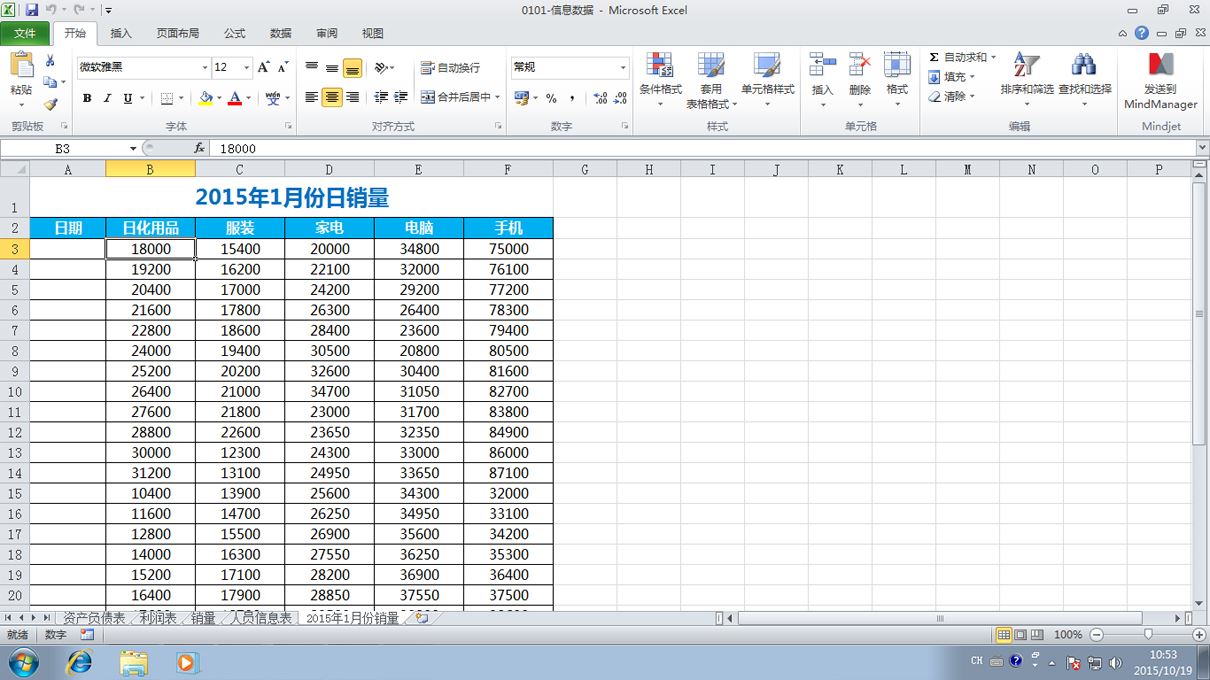1210x680 pixels.
Task: Click the Format Painter brush icon
Action: pos(50,103)
